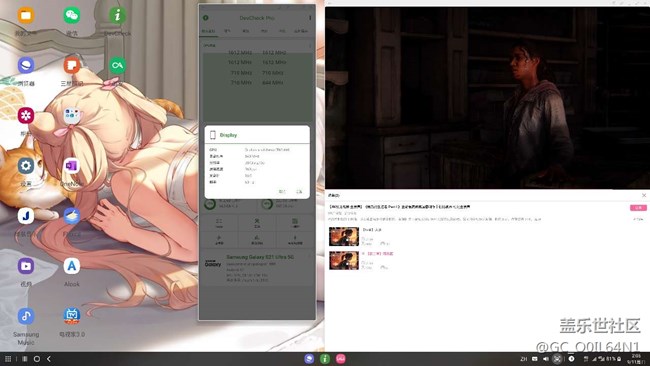
Task: Click the bold video title text in bilibili
Action: [x=400, y=206]
